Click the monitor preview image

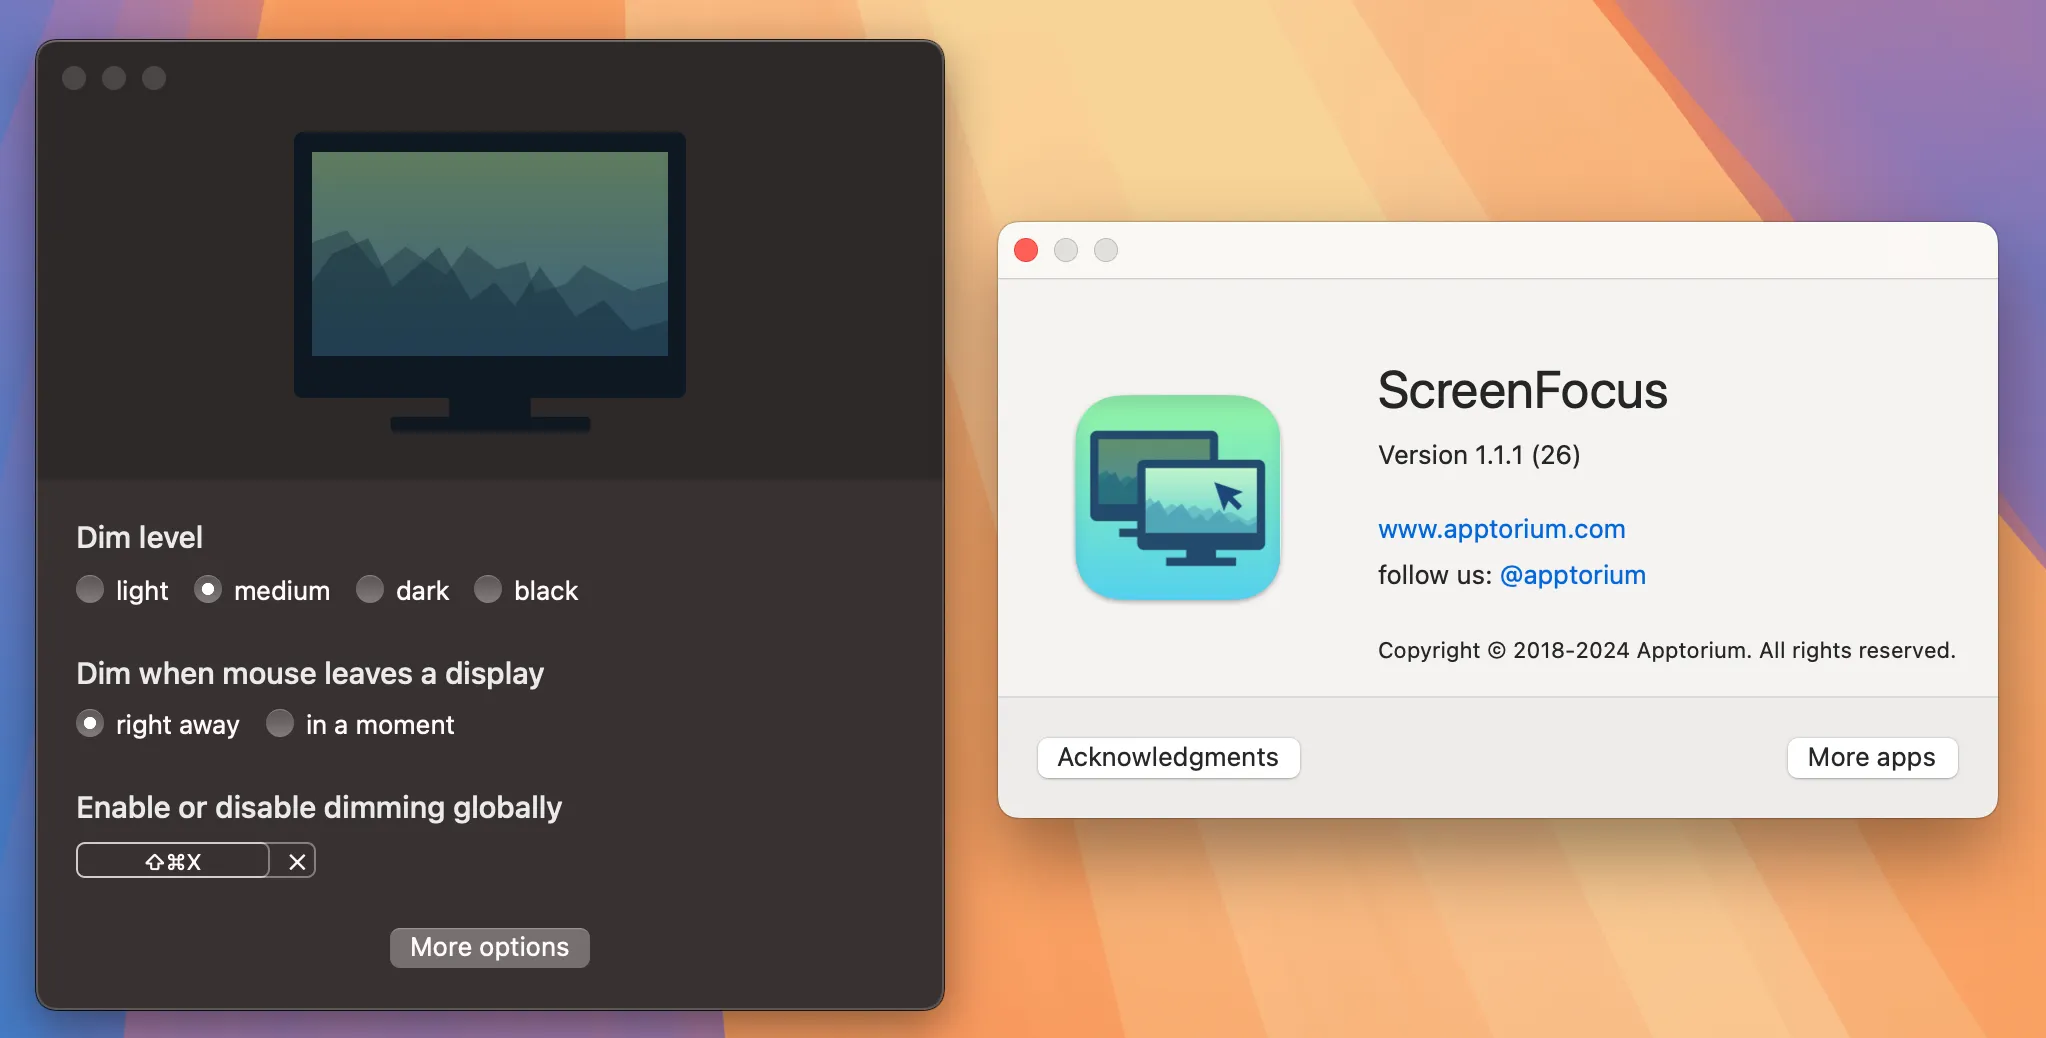490,282
